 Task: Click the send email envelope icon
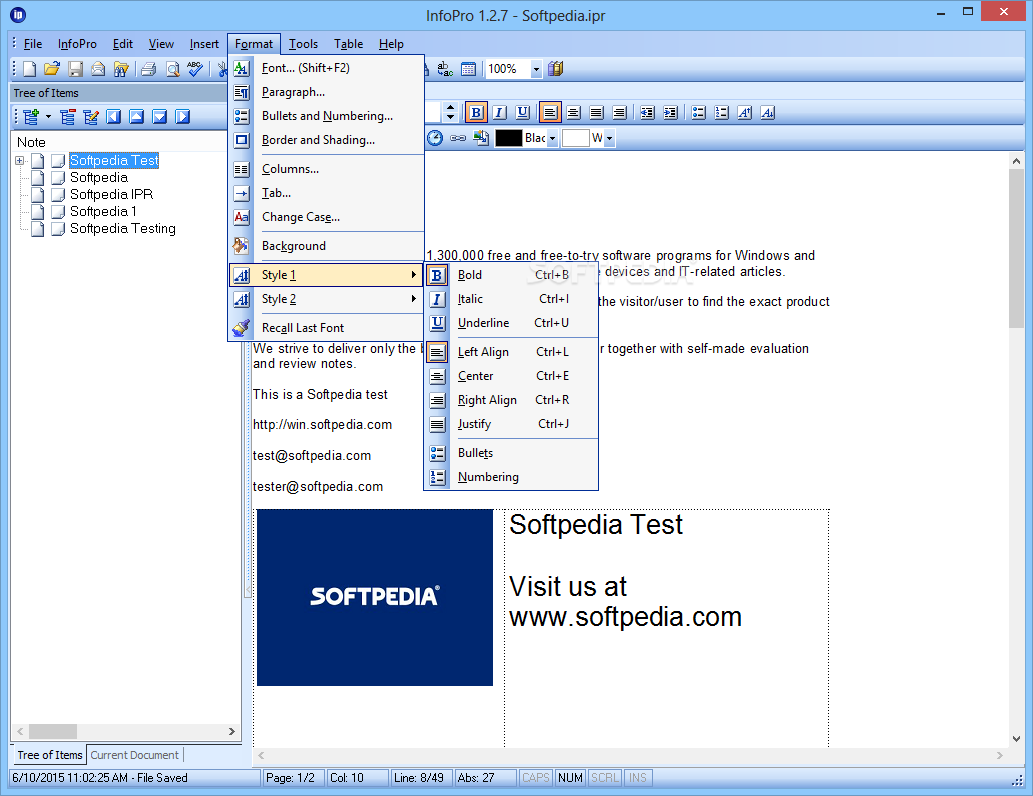click(98, 69)
